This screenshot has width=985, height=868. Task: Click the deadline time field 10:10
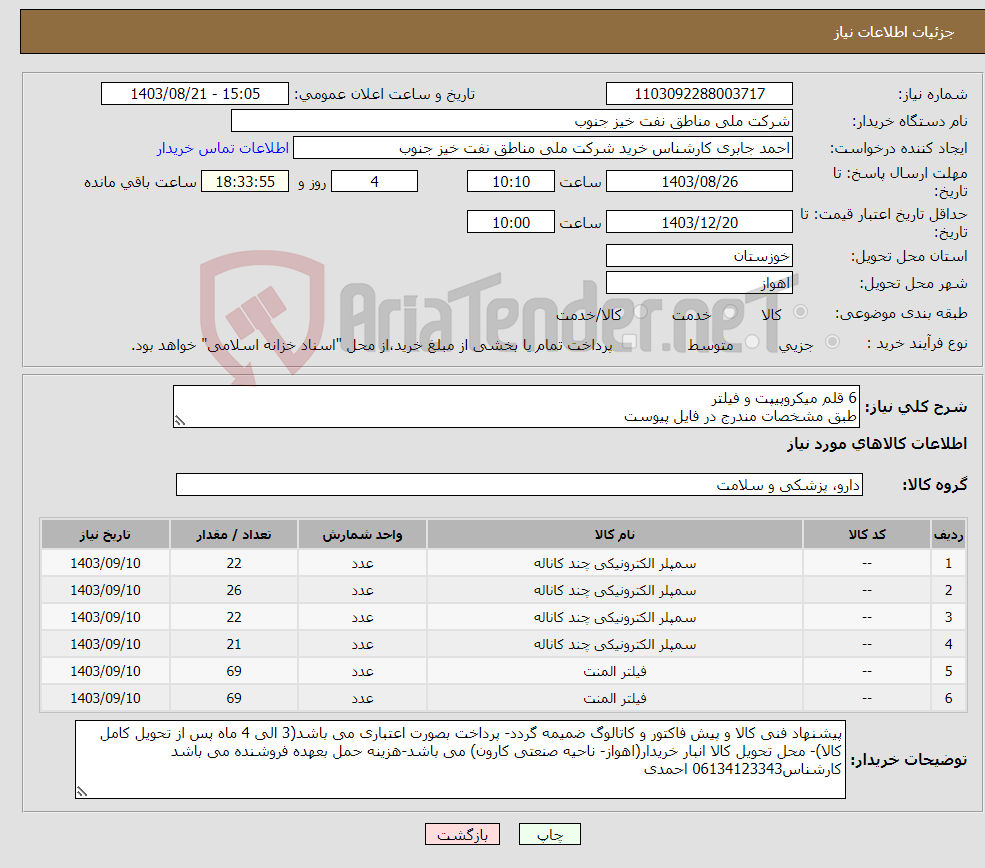511,182
